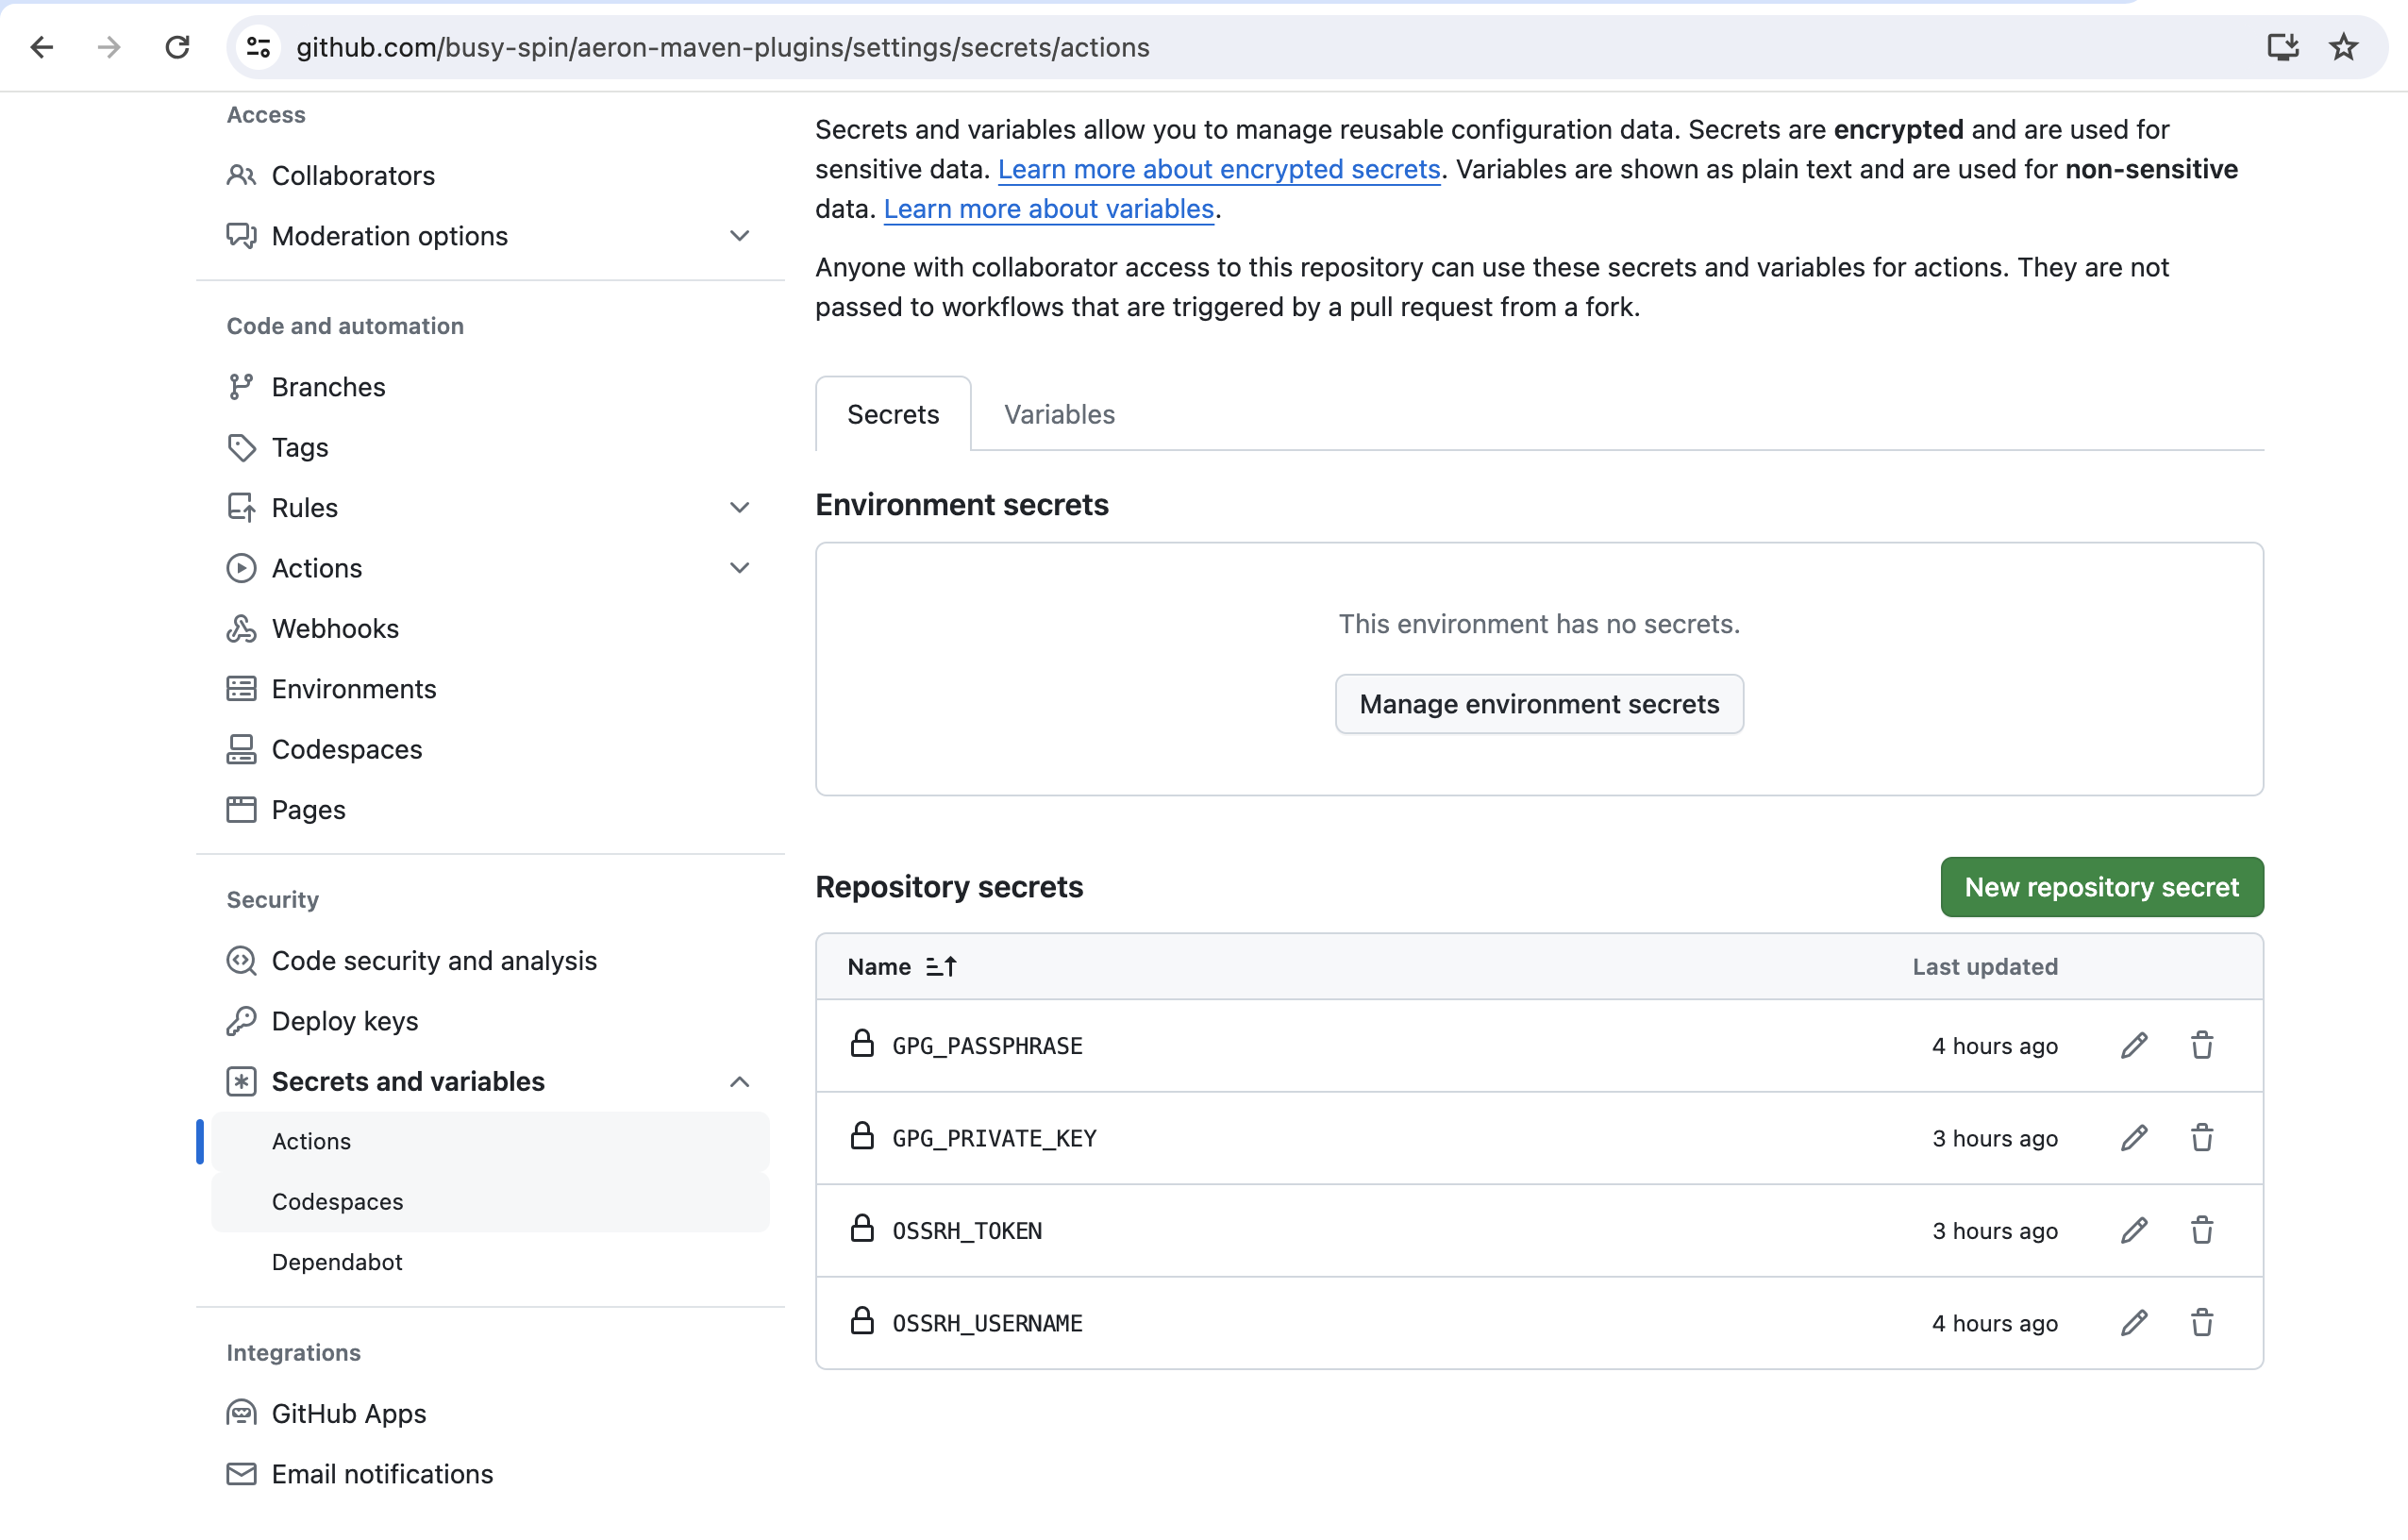
Task: Delete the OSSRH_USERNAME secret trash icon
Action: click(2202, 1323)
